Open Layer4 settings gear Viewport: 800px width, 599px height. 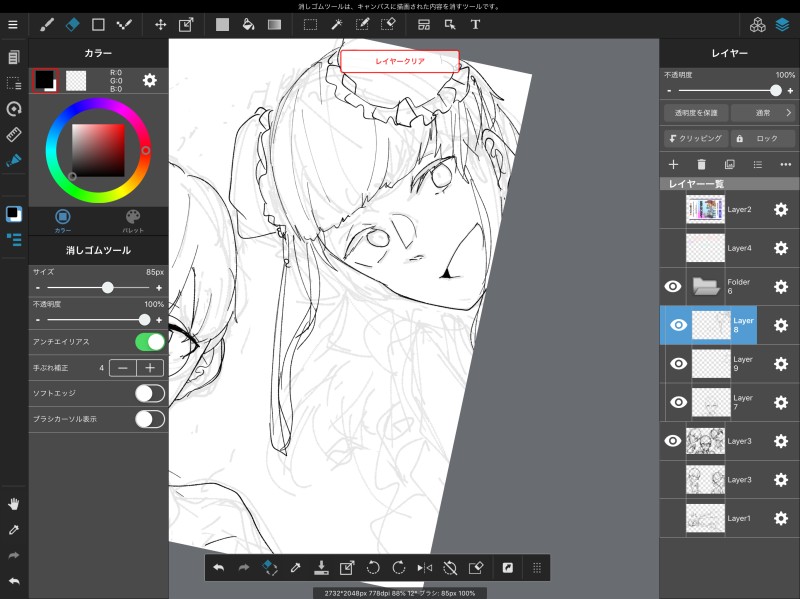[x=781, y=248]
